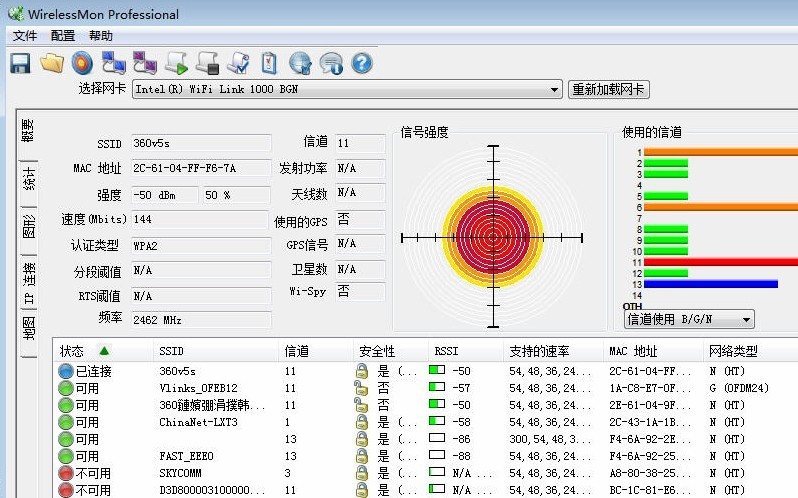Open the 文件 menu
The width and height of the screenshot is (798, 498).
[25, 36]
